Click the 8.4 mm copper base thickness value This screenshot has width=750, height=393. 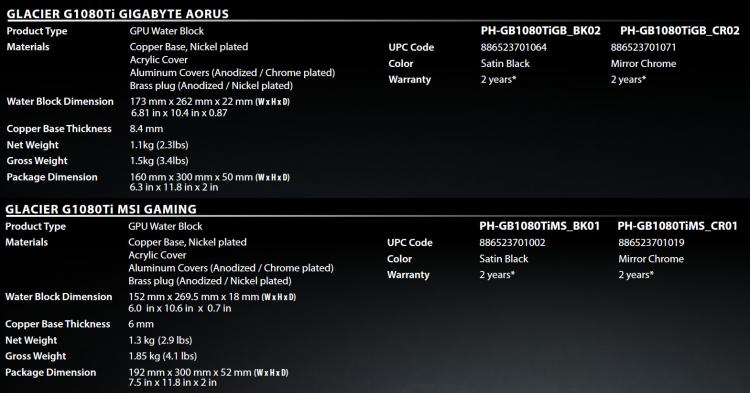[146, 129]
